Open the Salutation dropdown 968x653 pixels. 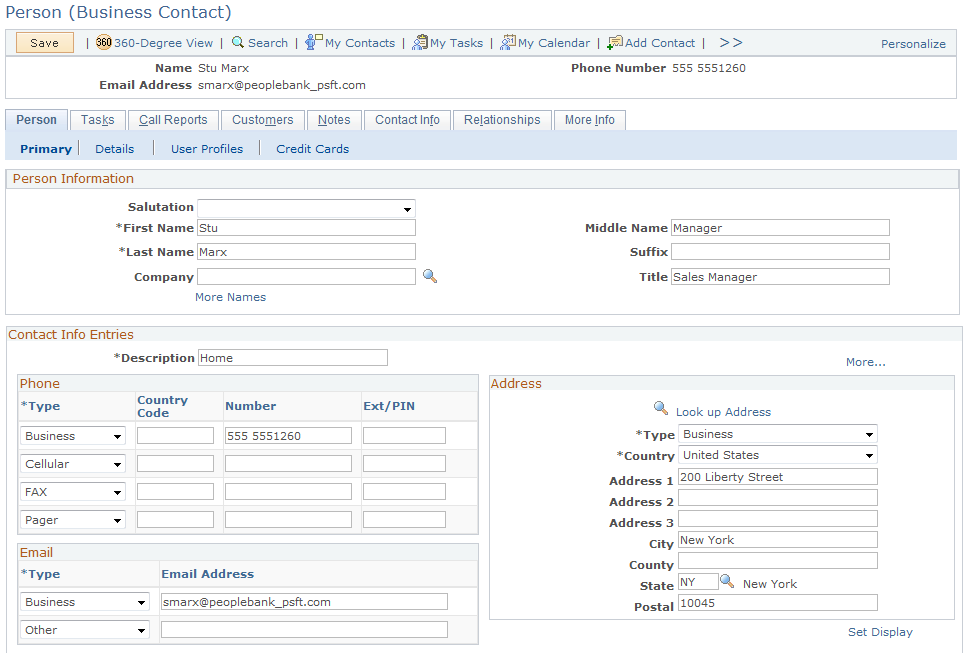coord(306,209)
